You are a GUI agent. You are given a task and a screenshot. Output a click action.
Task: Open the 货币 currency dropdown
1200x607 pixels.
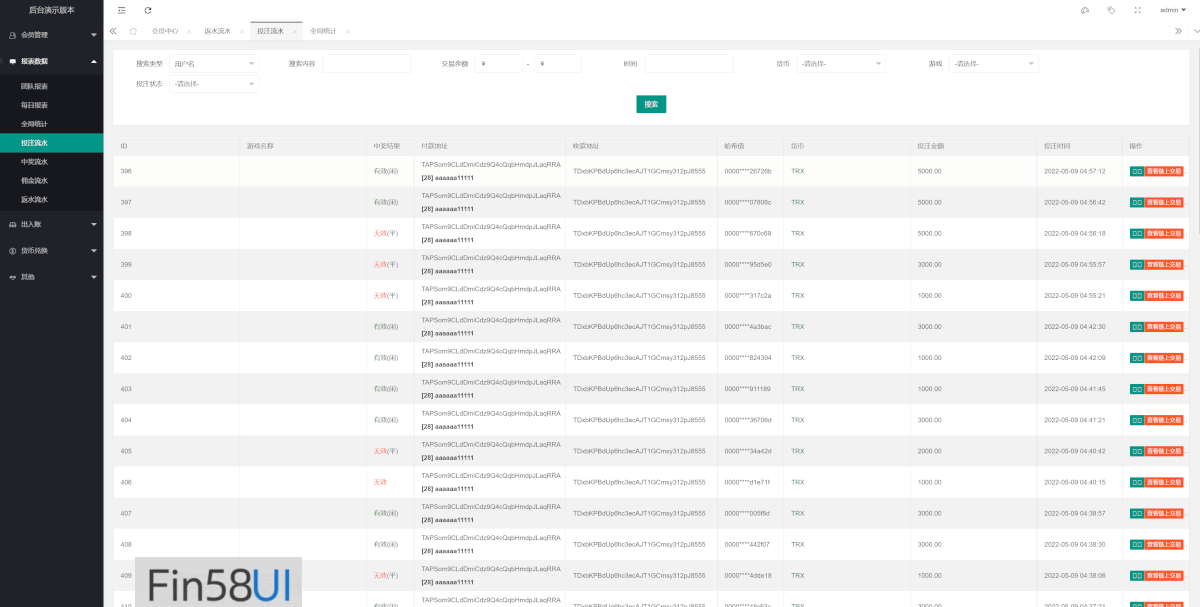(840, 64)
